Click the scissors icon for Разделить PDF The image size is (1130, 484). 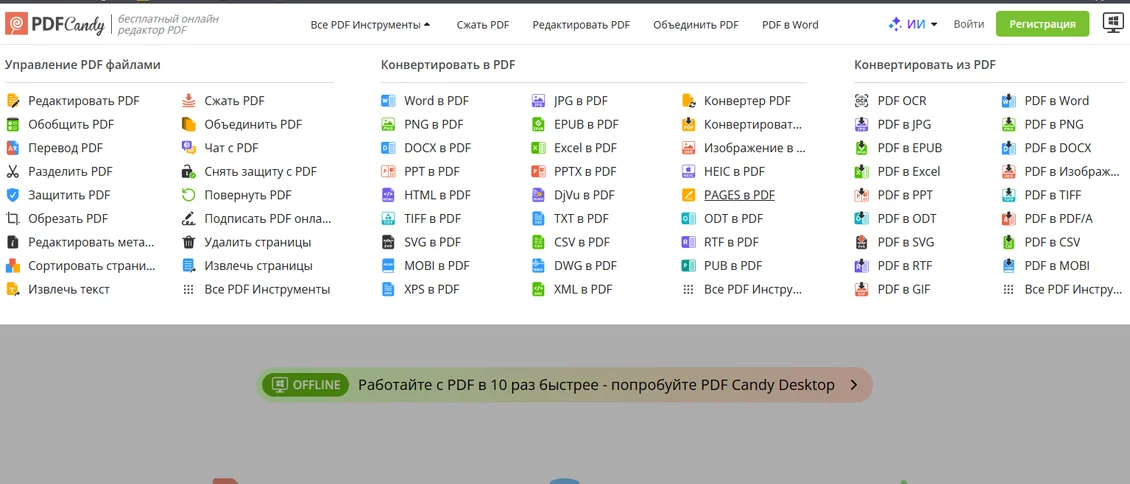point(13,171)
